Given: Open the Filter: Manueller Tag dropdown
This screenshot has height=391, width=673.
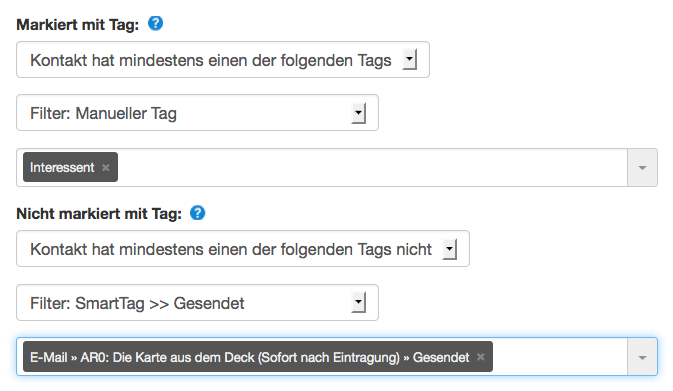Looking at the screenshot, I should pyautogui.click(x=197, y=113).
